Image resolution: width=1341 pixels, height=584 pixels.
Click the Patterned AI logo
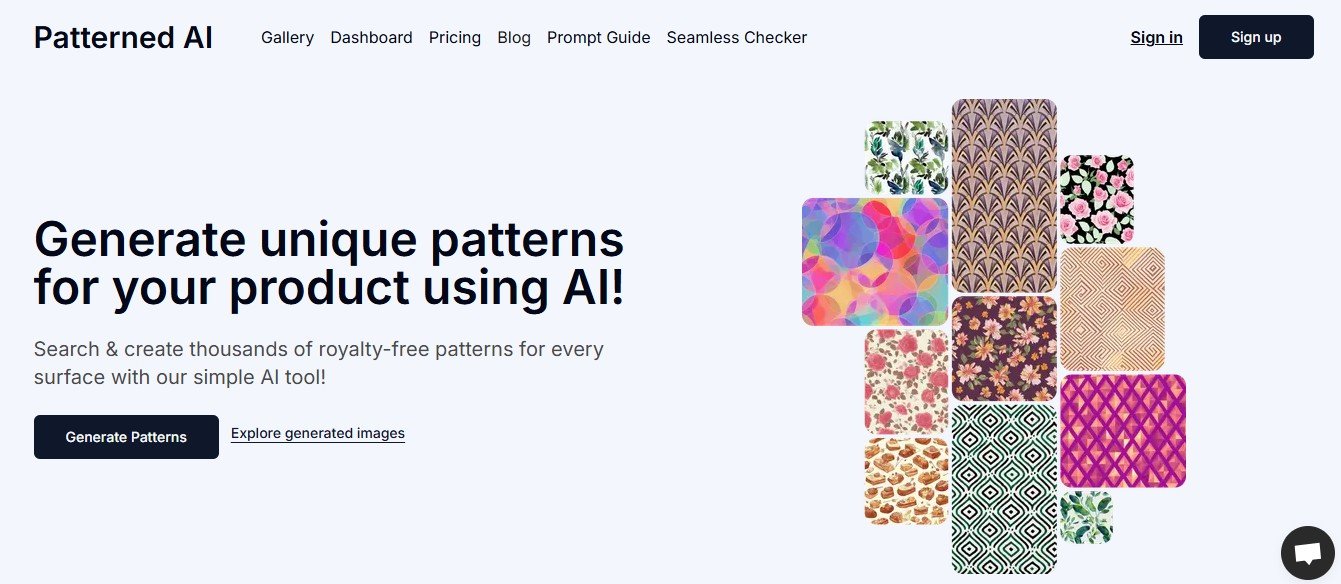[123, 37]
